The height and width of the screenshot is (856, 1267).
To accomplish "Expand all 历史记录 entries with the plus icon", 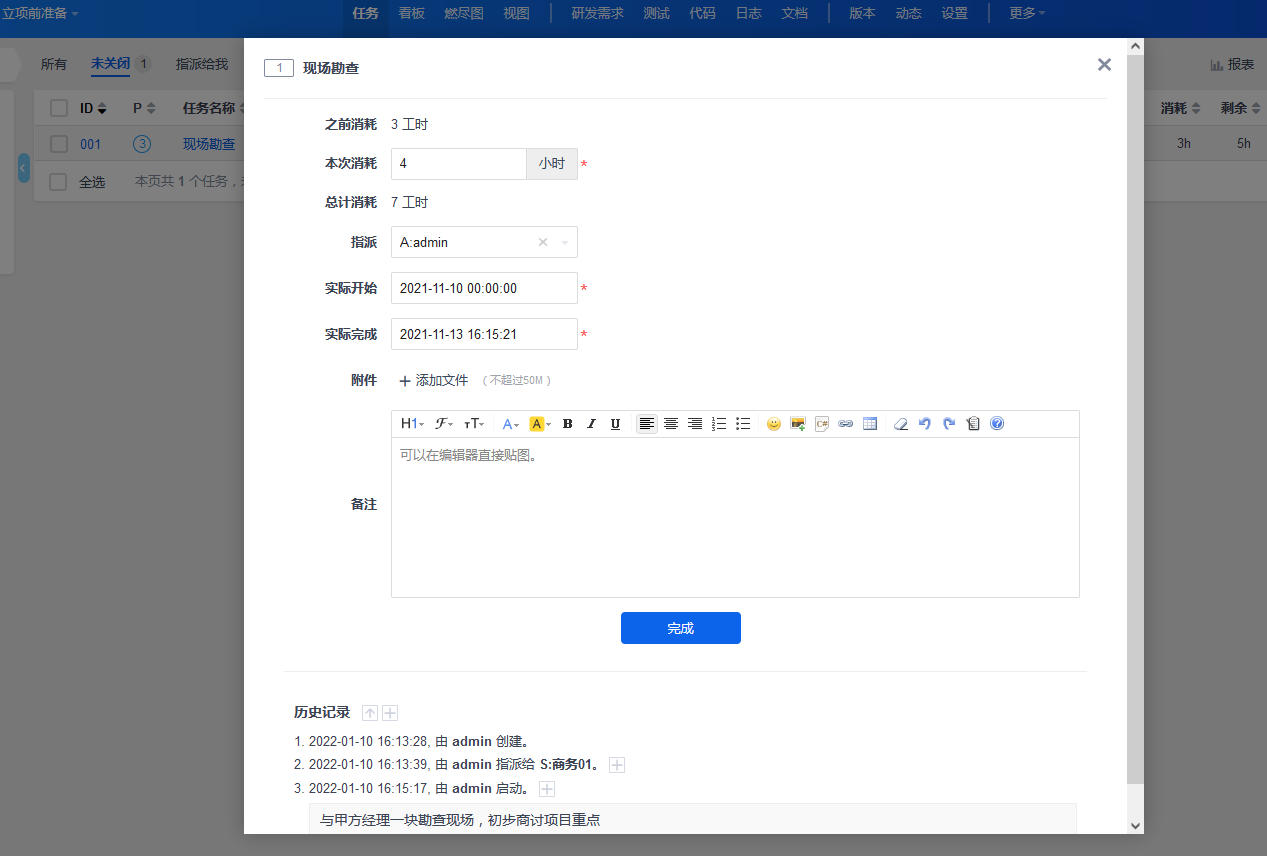I will pyautogui.click(x=390, y=713).
